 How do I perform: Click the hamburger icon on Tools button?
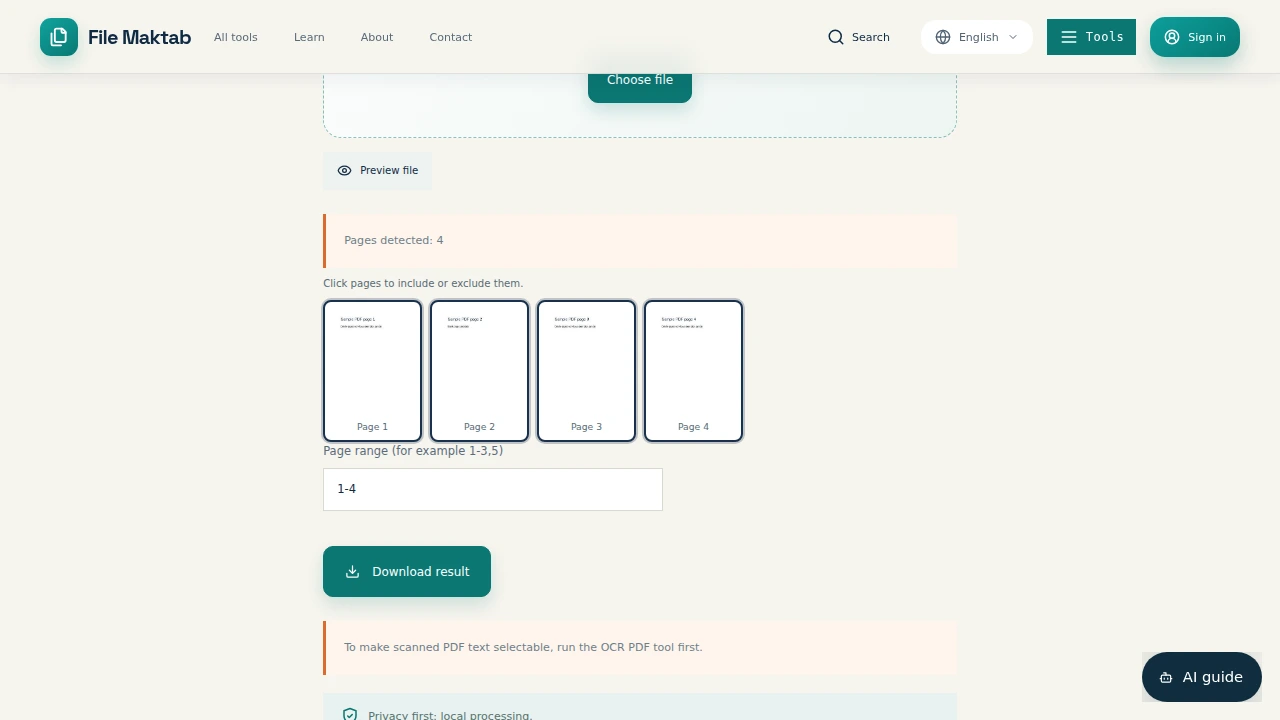(1069, 37)
